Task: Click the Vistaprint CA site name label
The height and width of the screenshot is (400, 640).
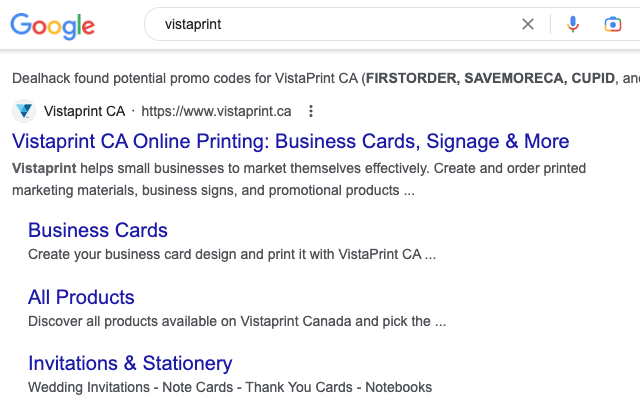Action: [84, 111]
